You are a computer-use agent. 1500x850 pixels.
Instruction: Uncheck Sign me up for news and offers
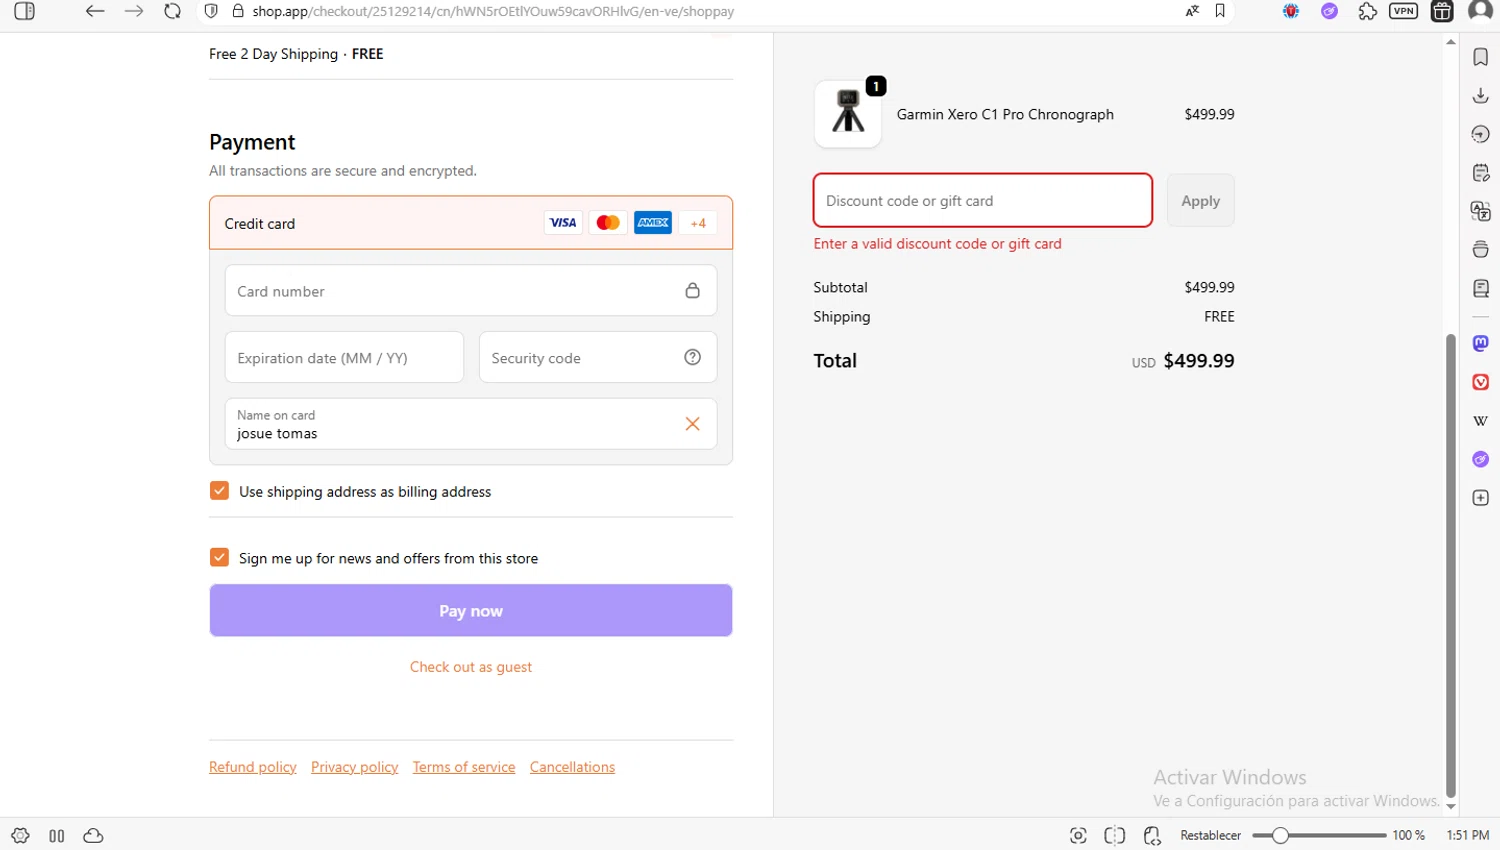(x=219, y=558)
